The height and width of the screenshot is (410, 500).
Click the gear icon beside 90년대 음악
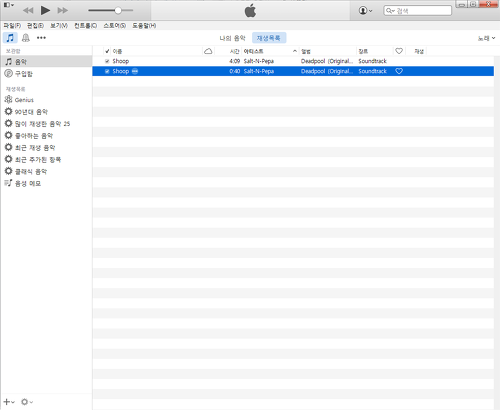(x=8, y=111)
